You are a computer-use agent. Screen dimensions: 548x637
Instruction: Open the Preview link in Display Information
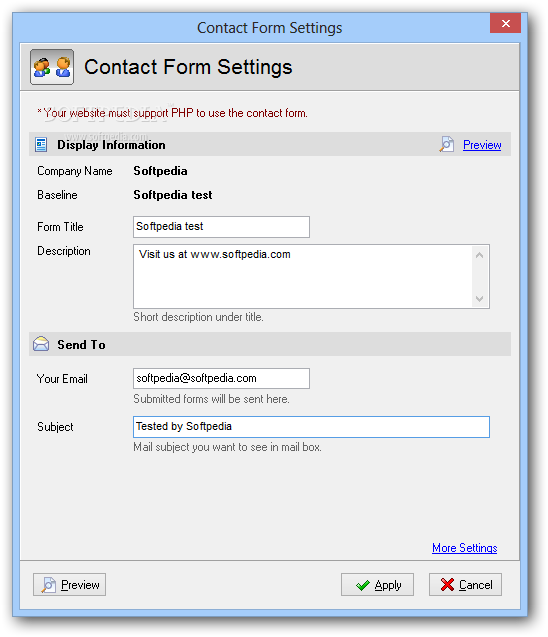click(482, 145)
